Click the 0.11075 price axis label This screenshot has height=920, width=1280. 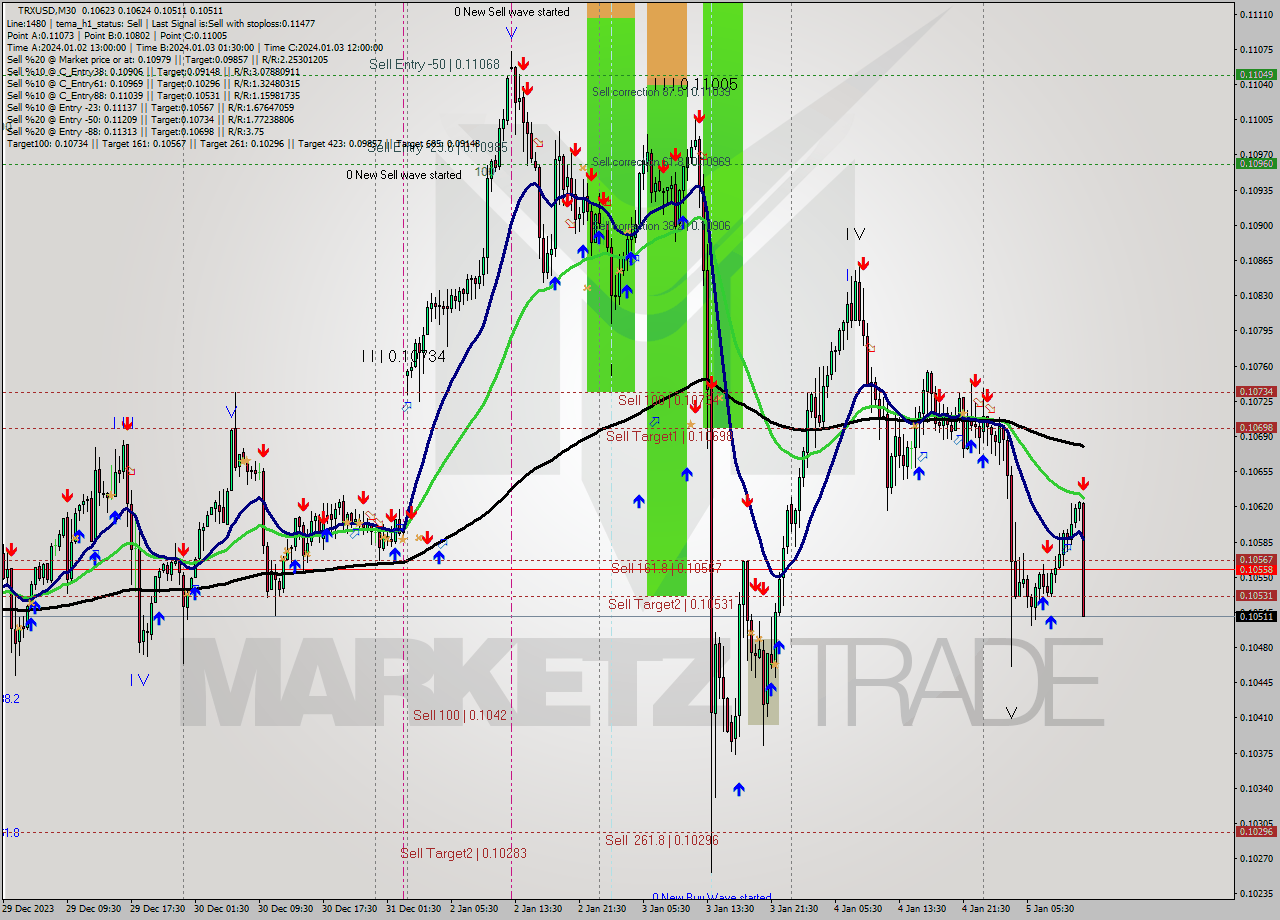(1256, 49)
